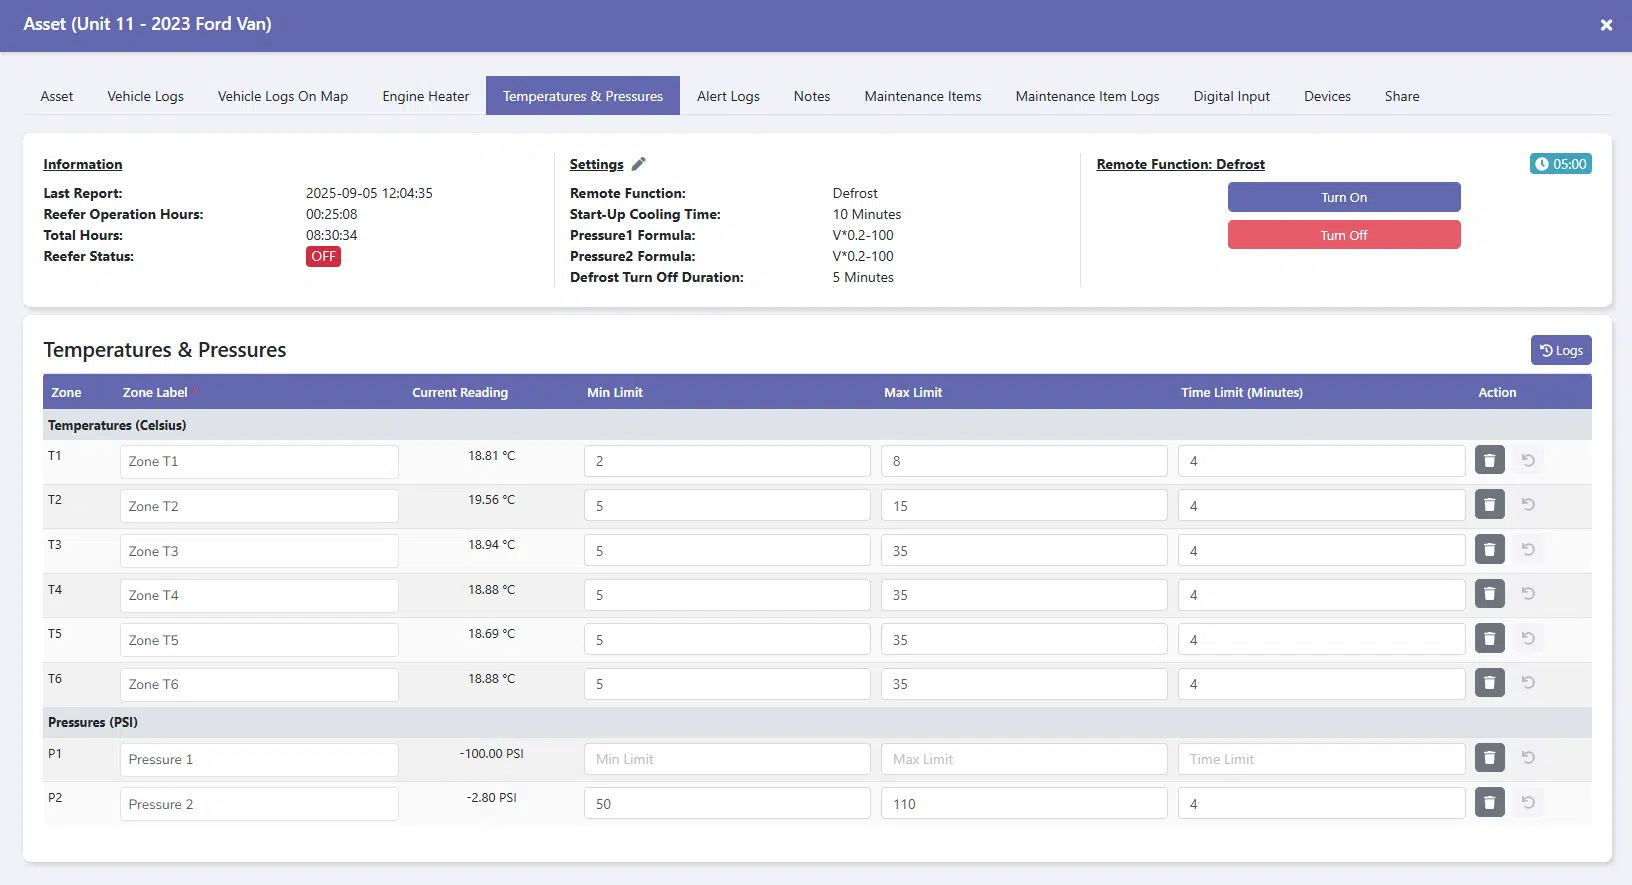Edit the Max Limit field for T2

[1023, 506]
